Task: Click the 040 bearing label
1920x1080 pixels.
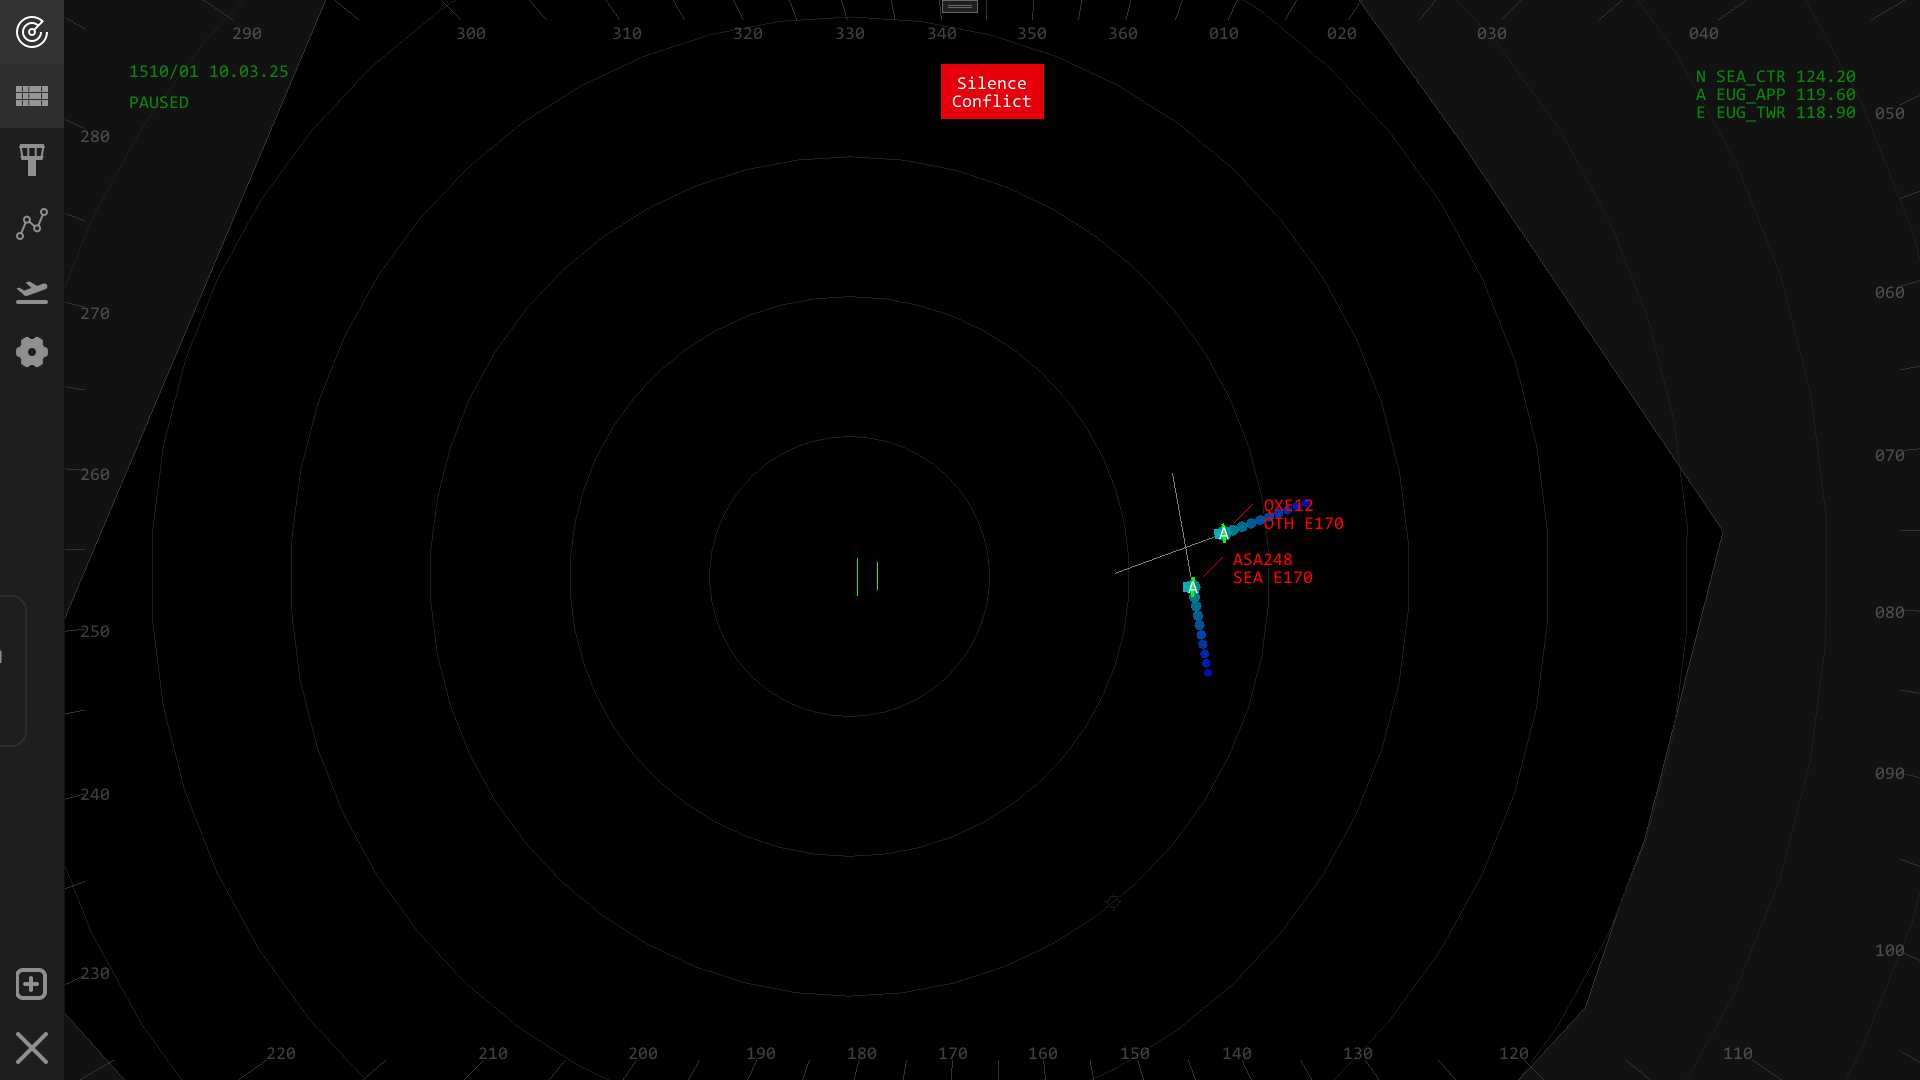Action: coord(1704,34)
